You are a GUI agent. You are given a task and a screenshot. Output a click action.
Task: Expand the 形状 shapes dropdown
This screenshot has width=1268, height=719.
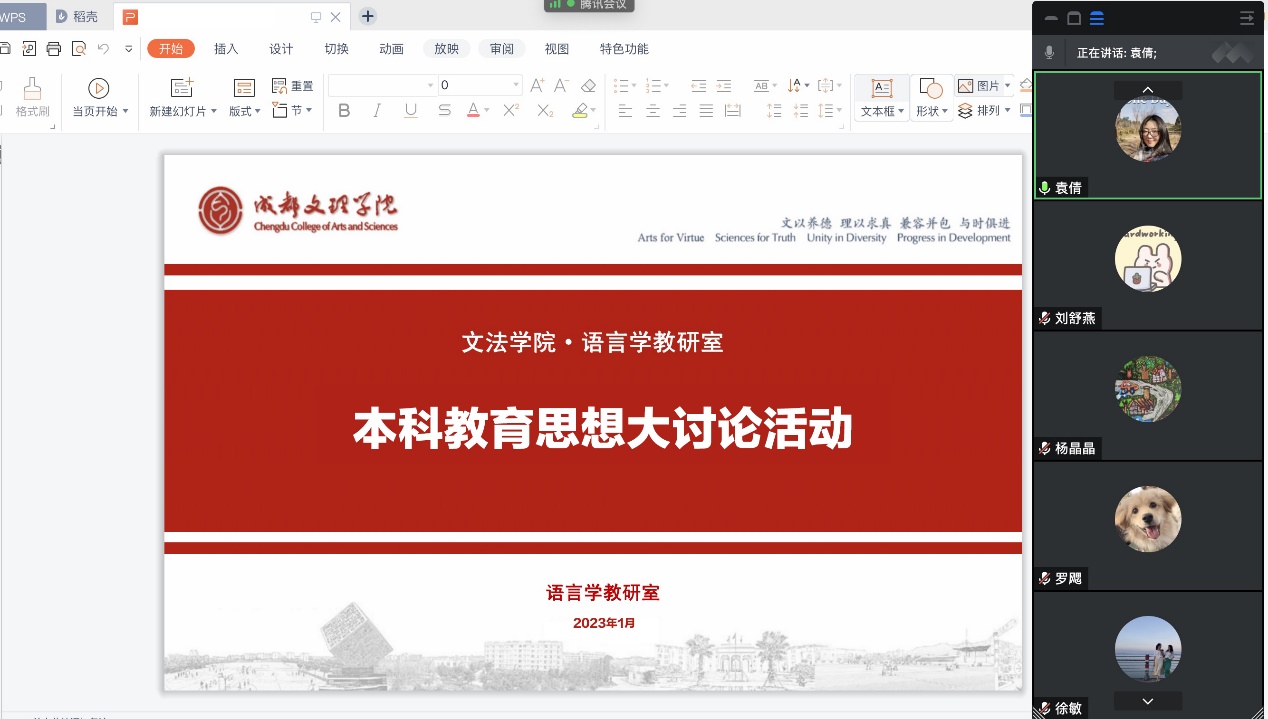coord(945,112)
